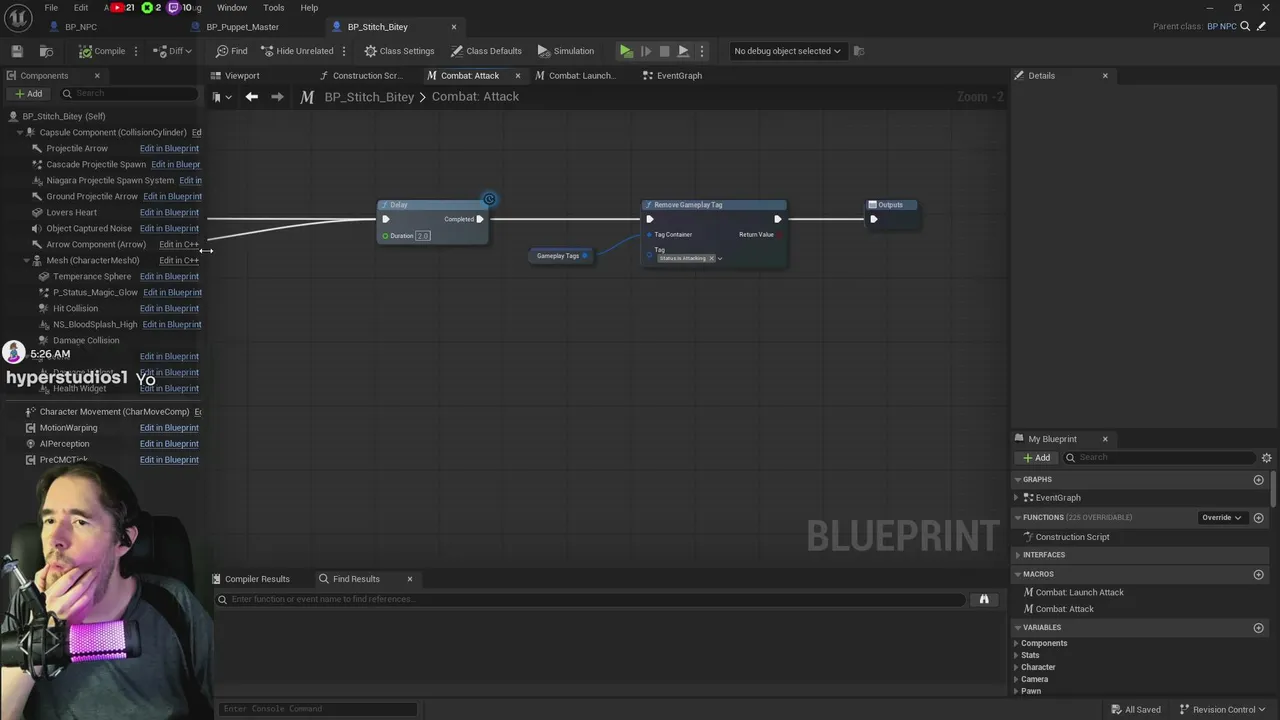Collapse the Mesh (CharacterMesh0) tree node
1280x720 pixels.
27,260
